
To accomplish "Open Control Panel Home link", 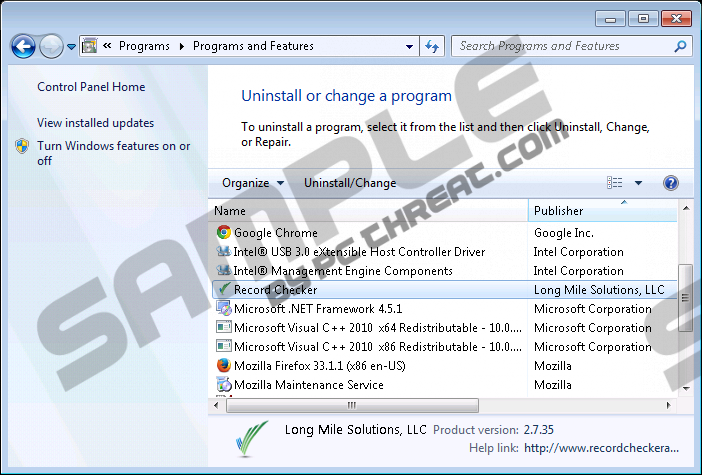I will click(91, 87).
